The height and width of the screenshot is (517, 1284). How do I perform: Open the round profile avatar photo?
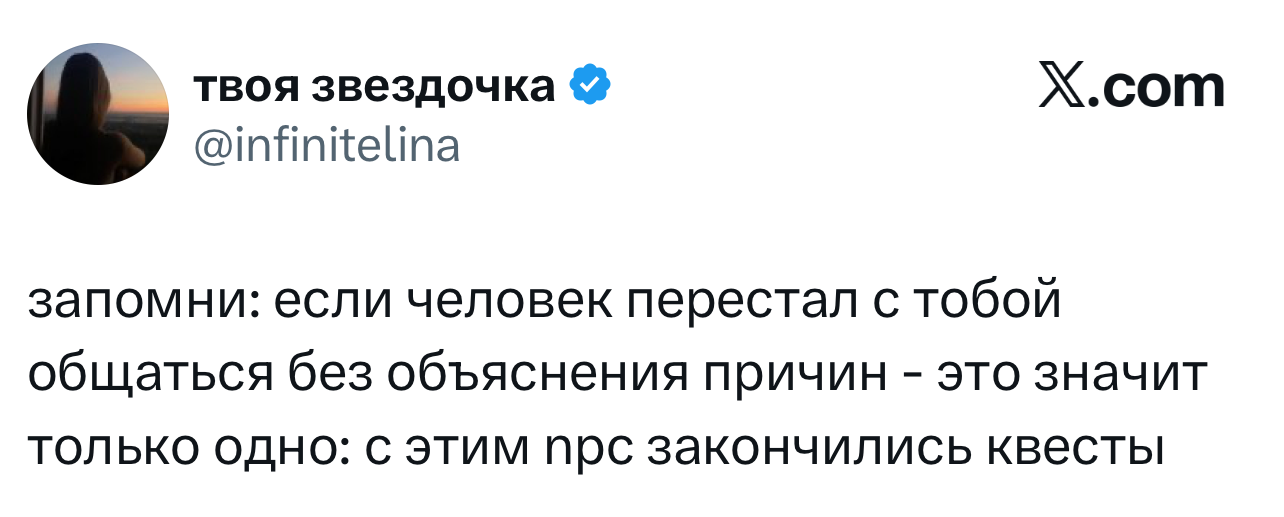pyautogui.click(x=97, y=114)
